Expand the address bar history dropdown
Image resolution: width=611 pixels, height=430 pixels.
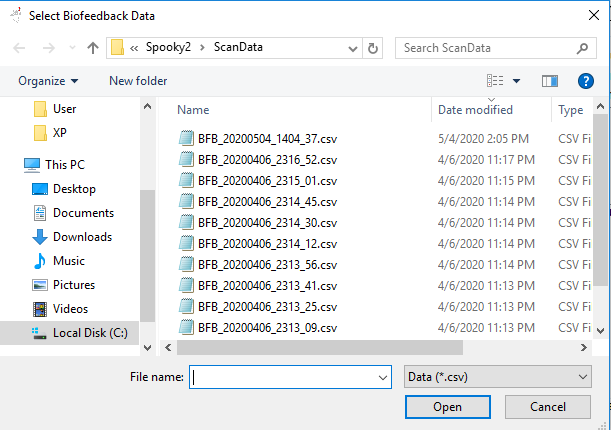352,48
